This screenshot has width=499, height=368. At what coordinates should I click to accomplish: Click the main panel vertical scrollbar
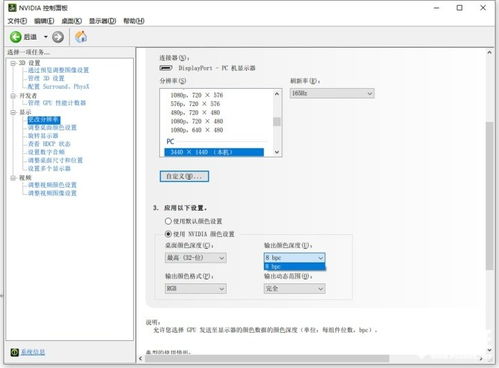click(x=489, y=196)
